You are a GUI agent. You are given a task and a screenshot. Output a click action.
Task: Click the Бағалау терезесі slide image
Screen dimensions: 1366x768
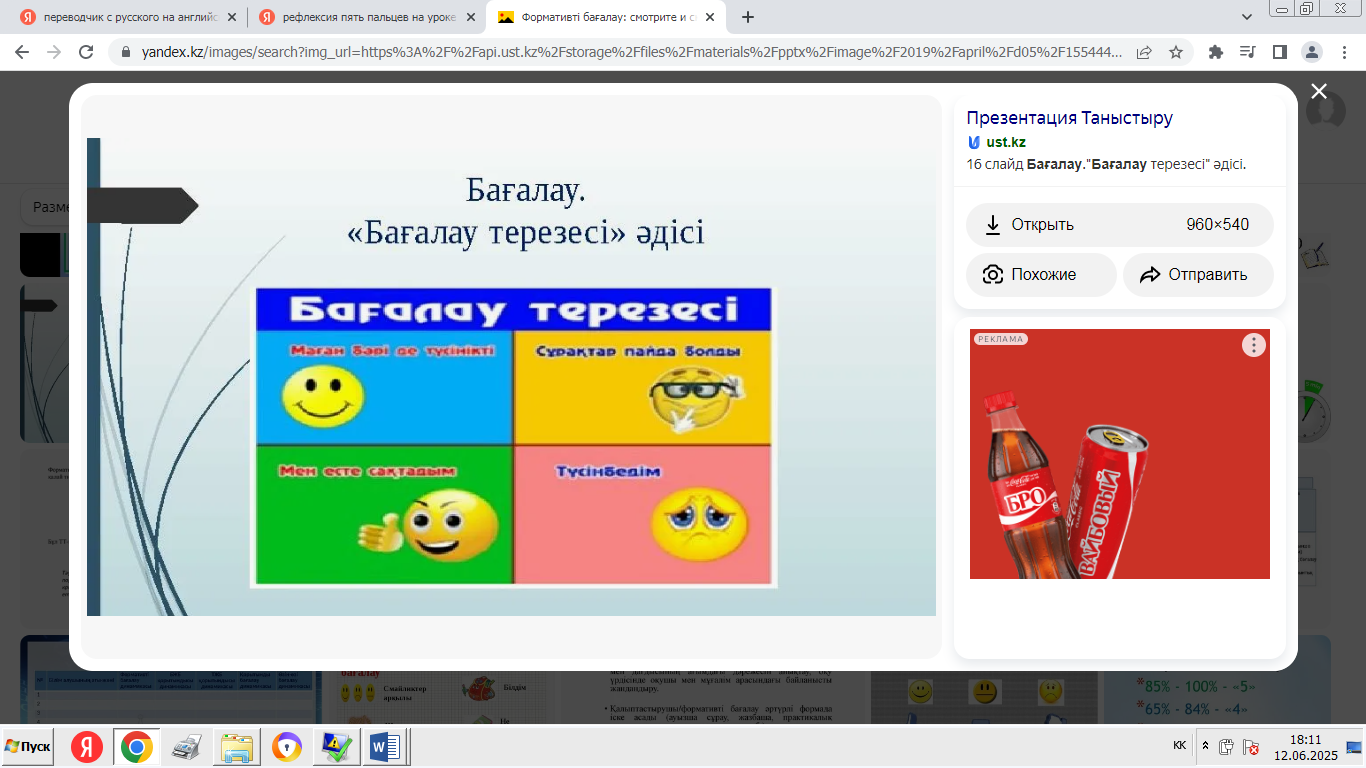point(512,377)
